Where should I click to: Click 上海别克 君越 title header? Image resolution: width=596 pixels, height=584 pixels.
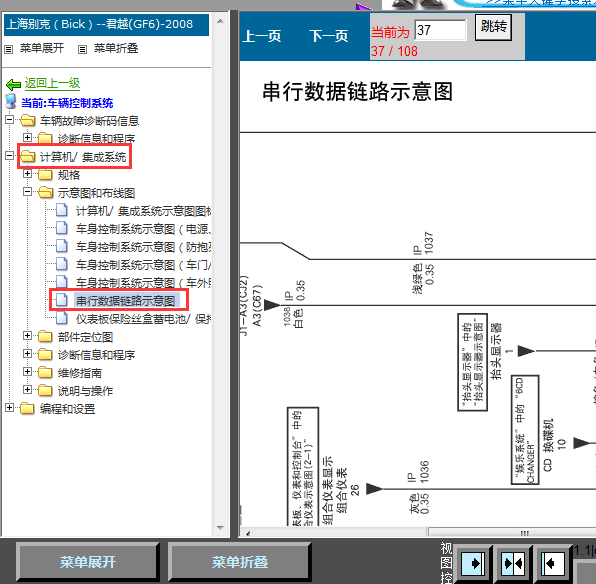point(106,25)
